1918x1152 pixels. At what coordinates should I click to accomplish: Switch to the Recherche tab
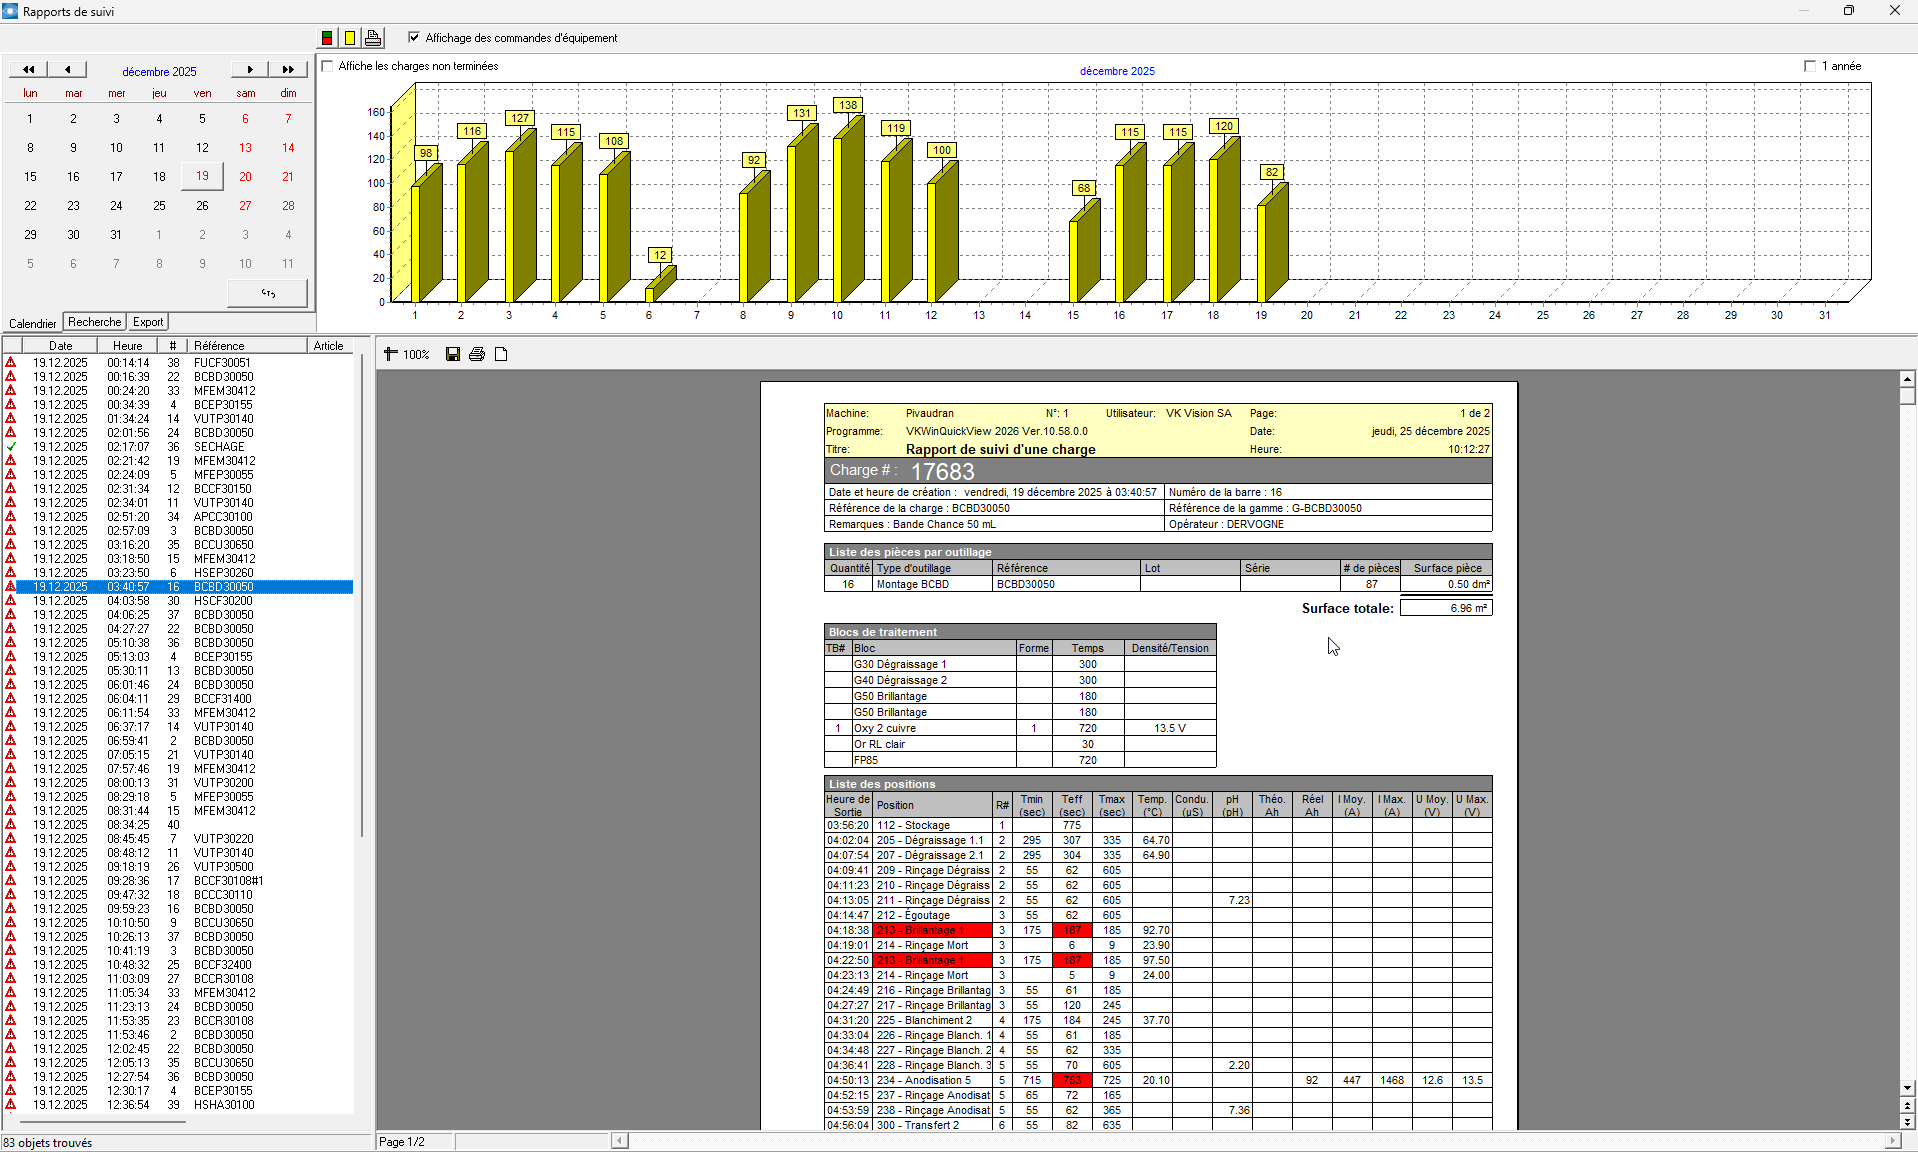pos(94,322)
